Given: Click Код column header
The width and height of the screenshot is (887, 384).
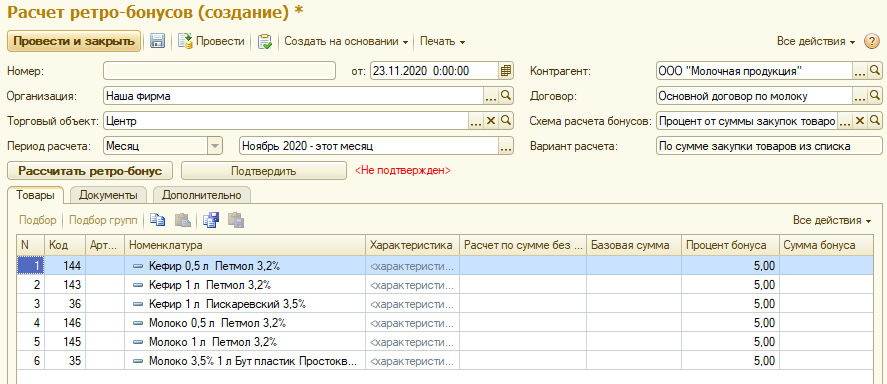Looking at the screenshot, I should [65, 245].
